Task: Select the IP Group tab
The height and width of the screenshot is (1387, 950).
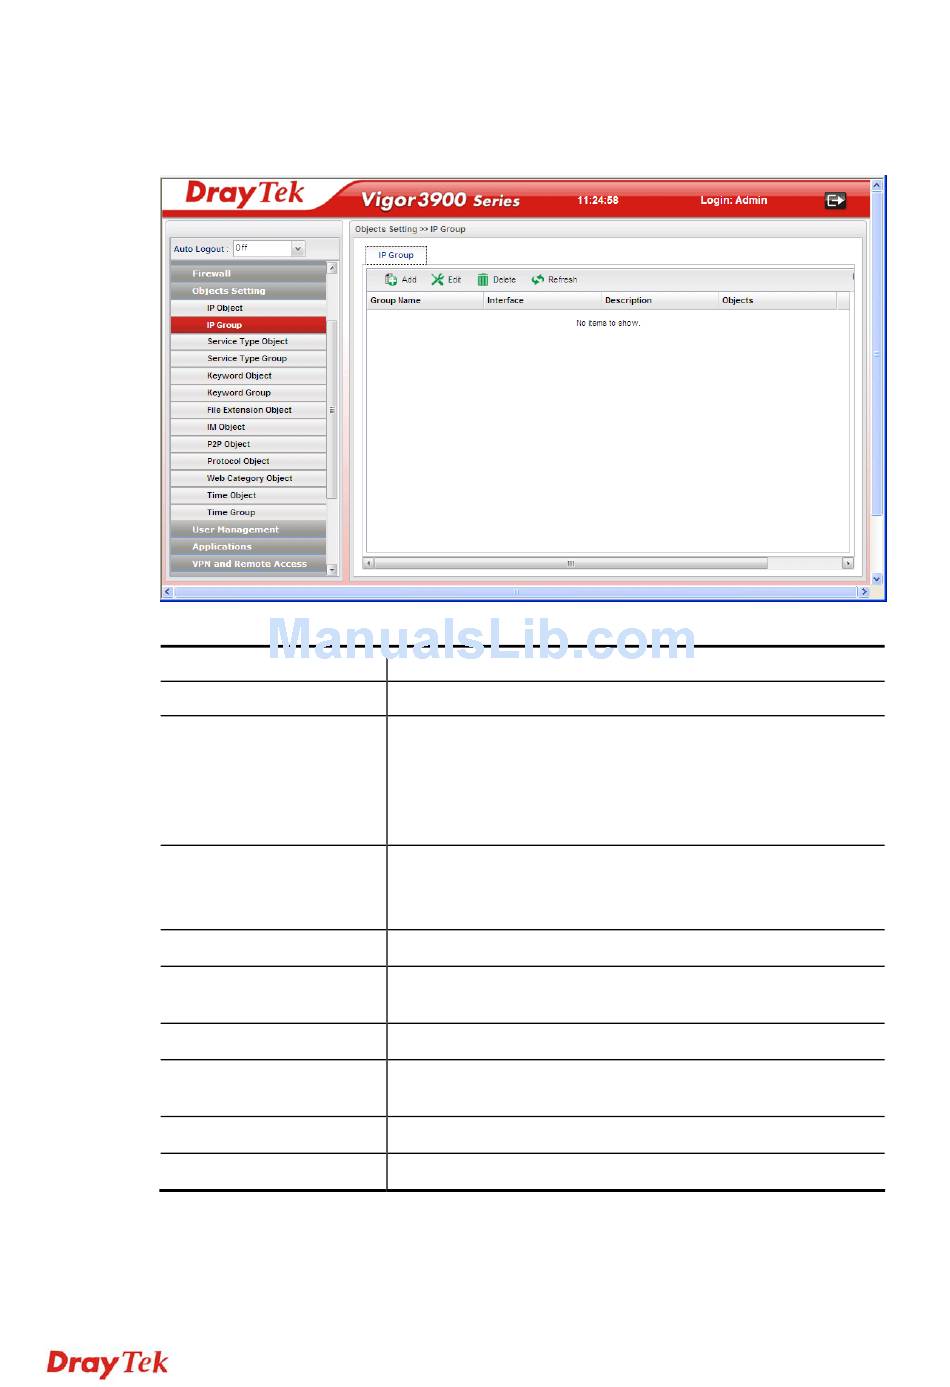Action: (x=396, y=255)
